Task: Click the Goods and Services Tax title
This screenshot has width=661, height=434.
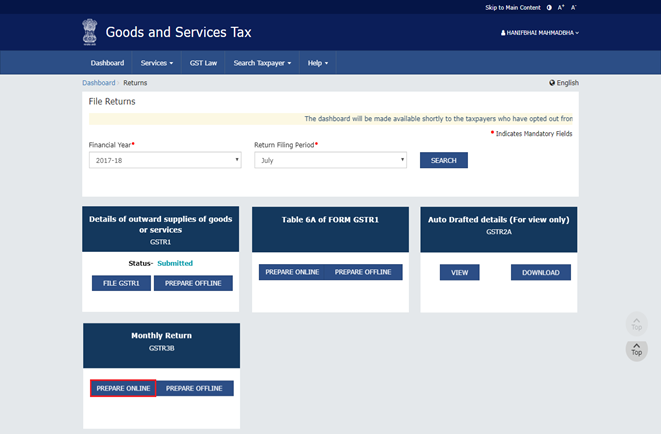Action: [178, 32]
